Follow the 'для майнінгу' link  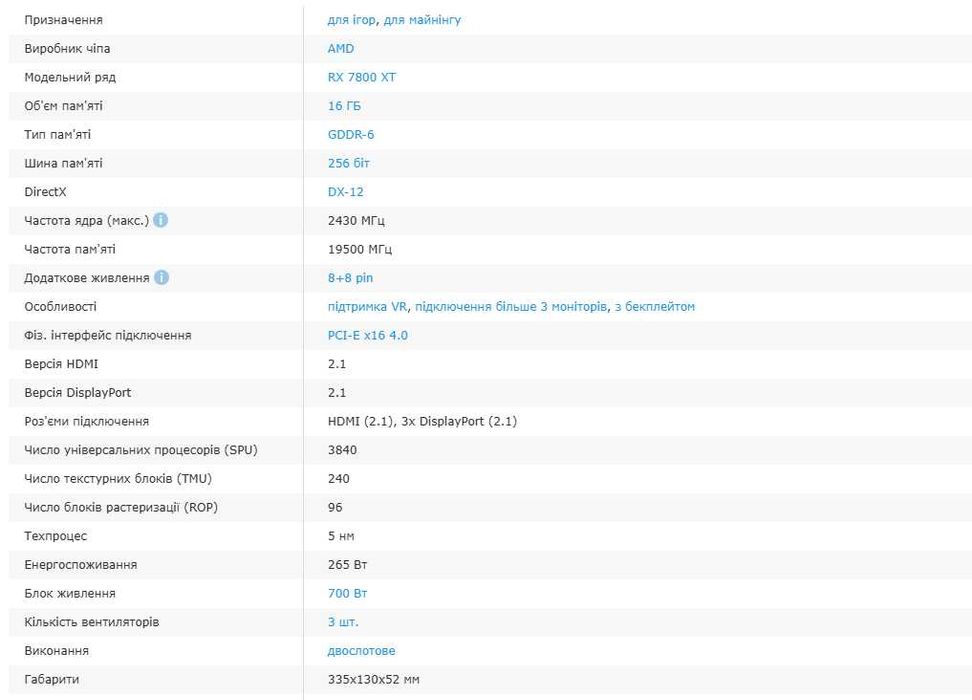point(422,20)
